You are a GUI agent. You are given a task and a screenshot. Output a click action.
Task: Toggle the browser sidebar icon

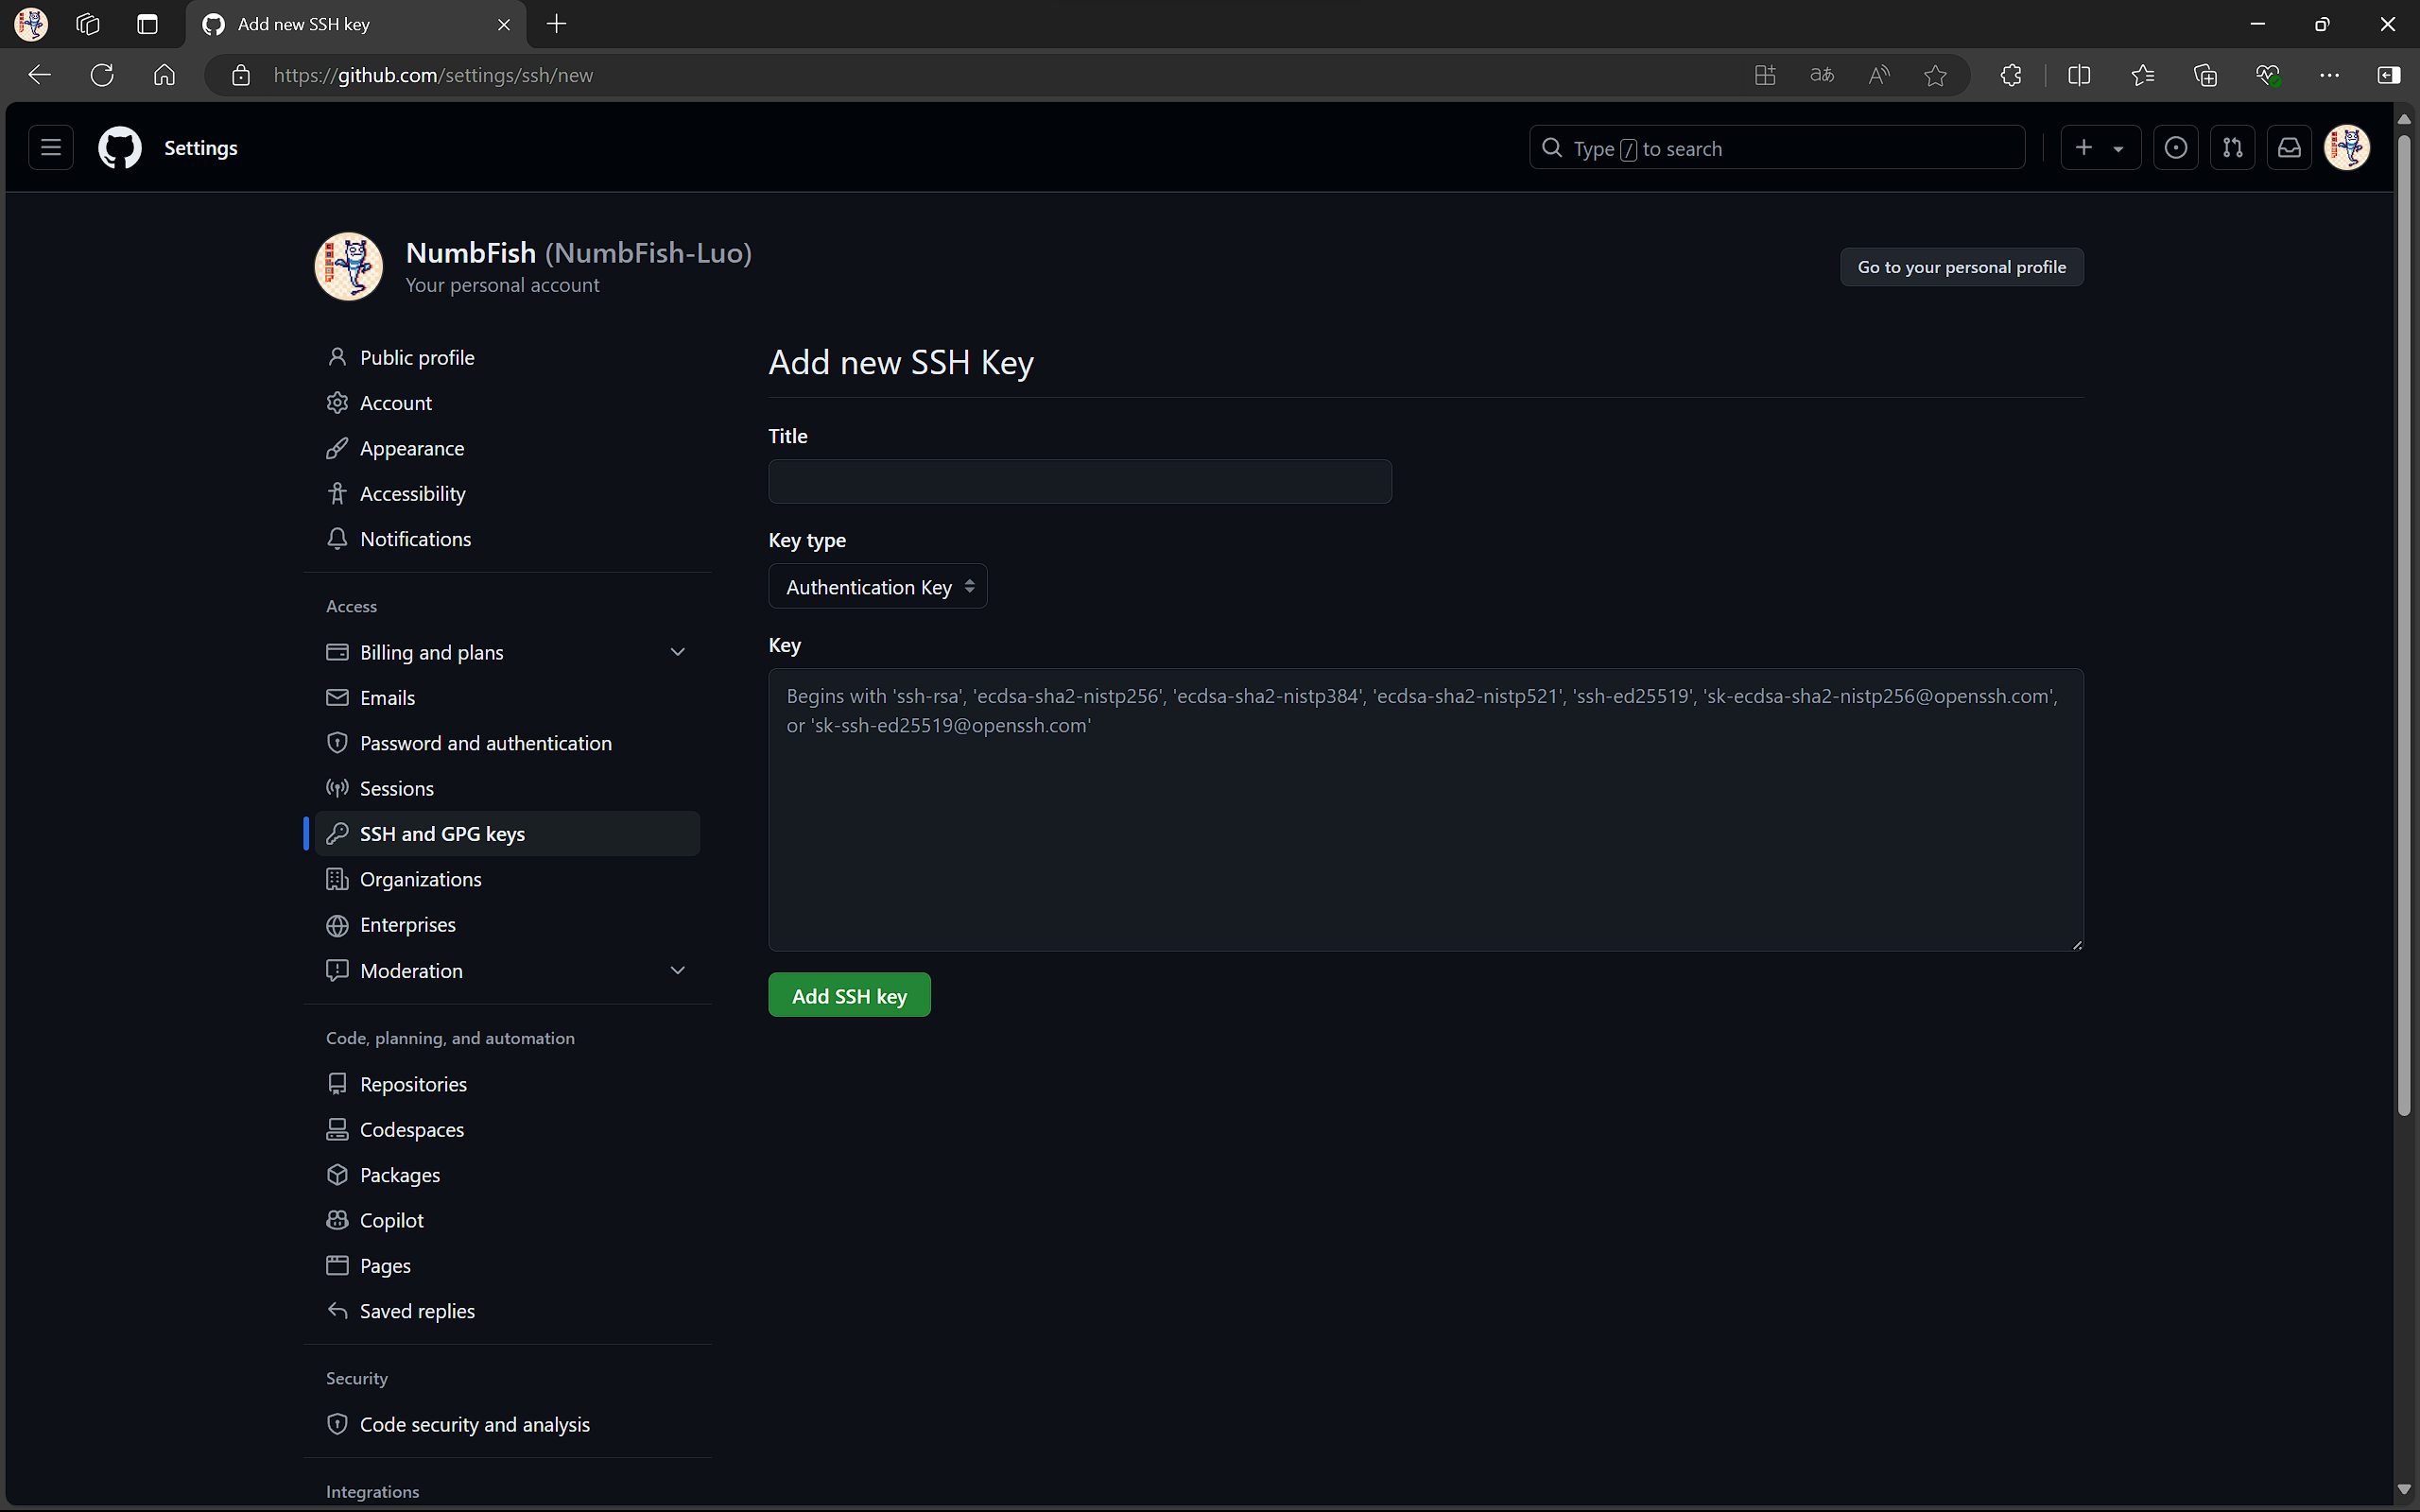pyautogui.click(x=2388, y=75)
